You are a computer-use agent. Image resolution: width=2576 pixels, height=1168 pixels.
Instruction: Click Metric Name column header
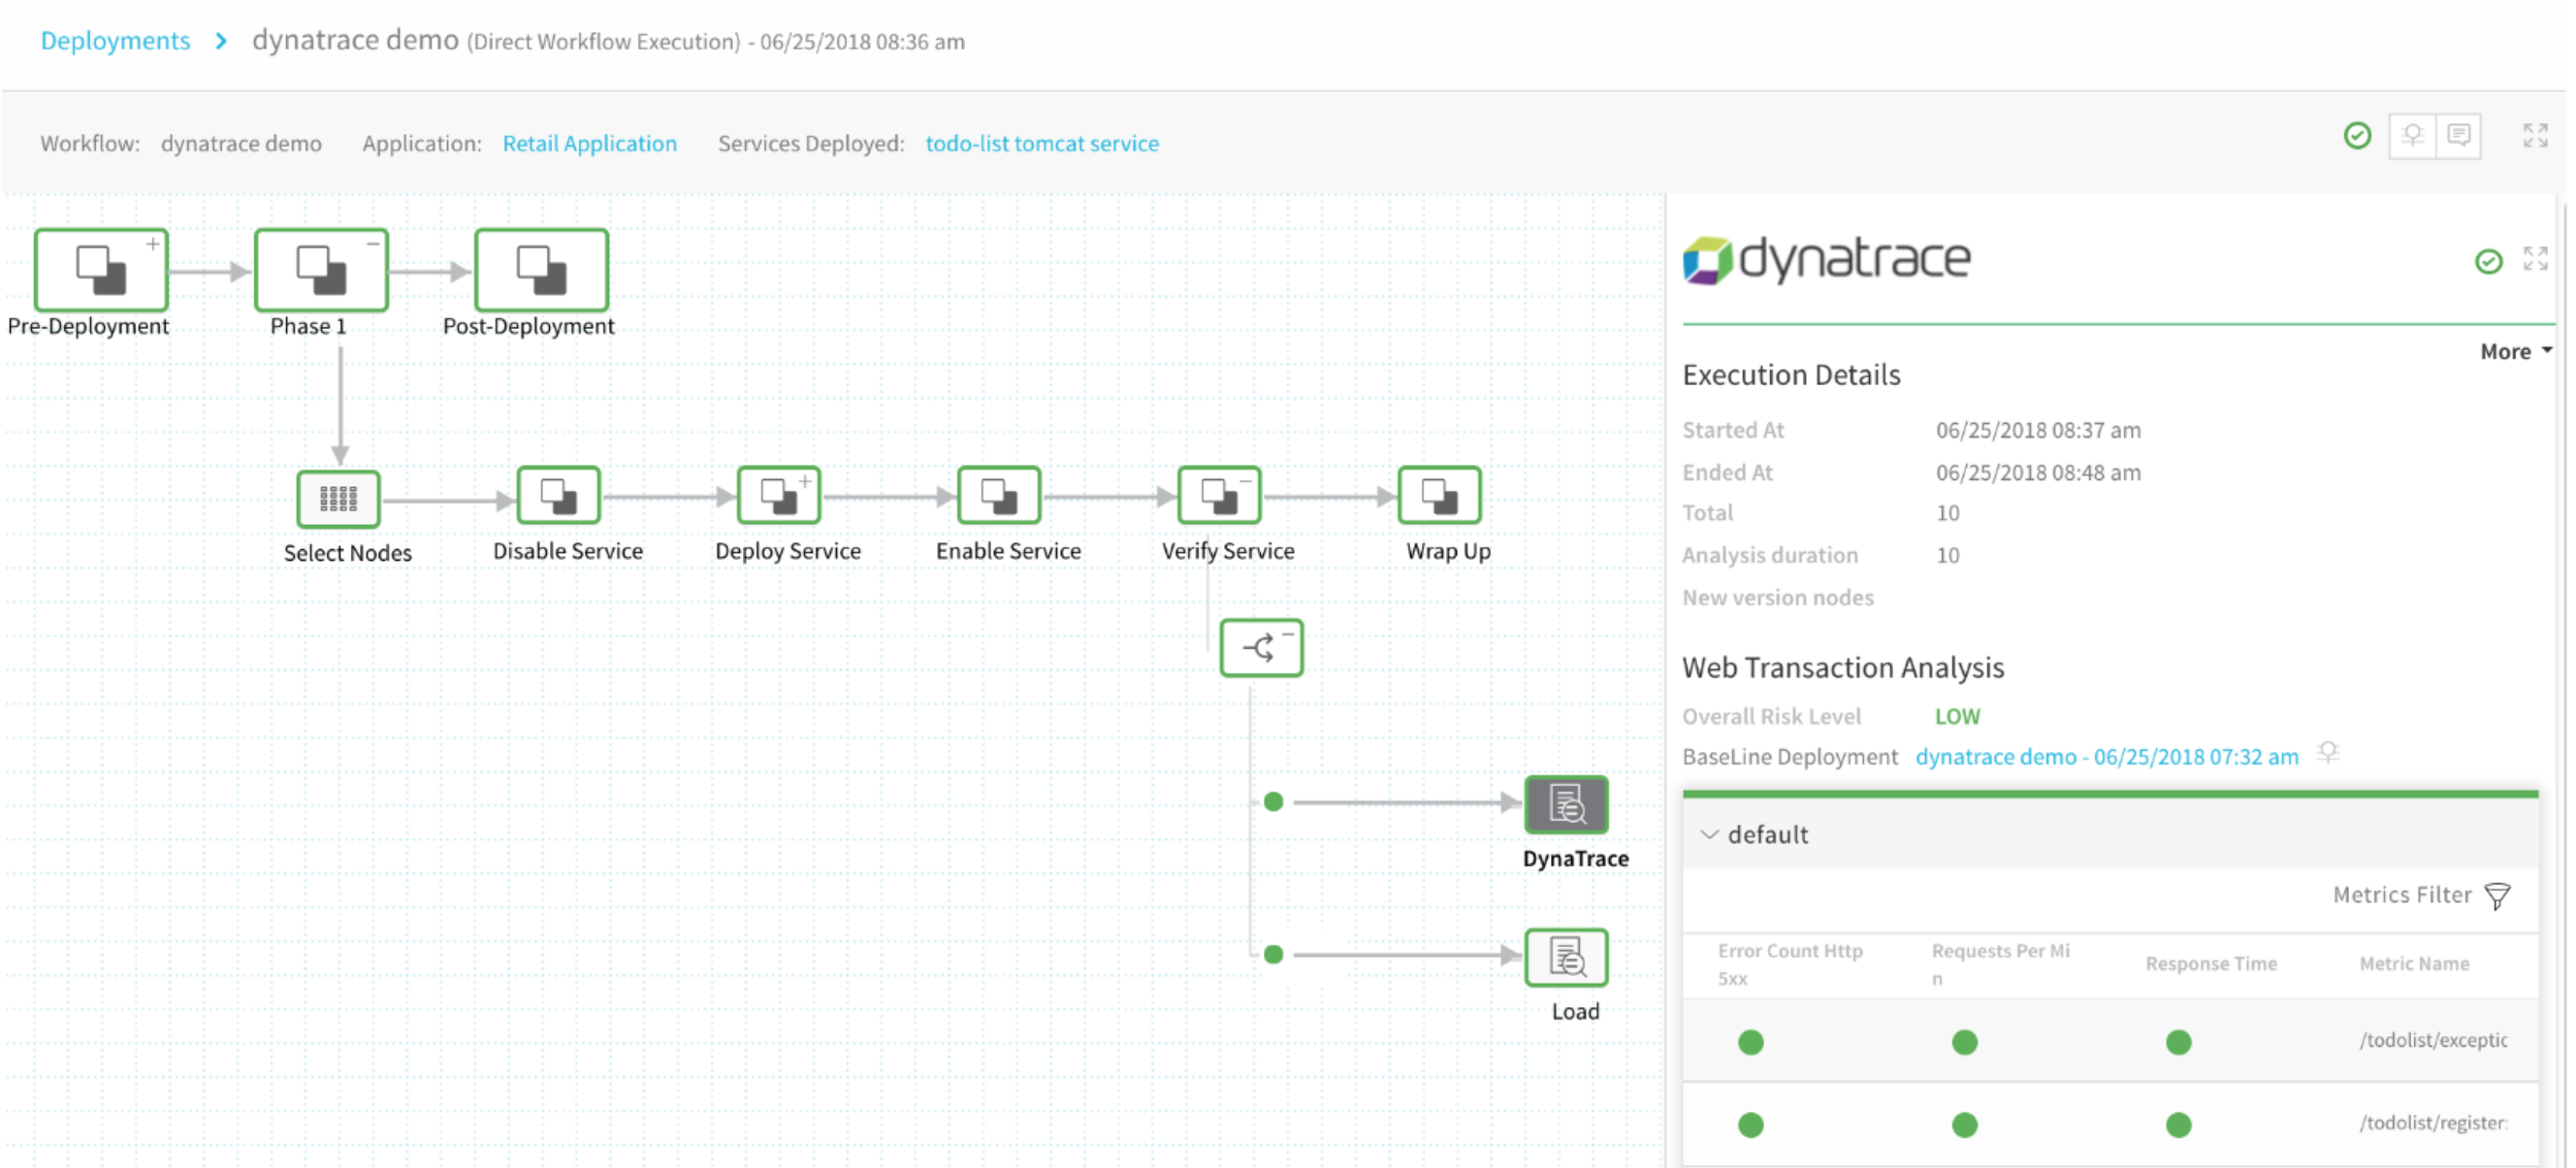point(2414,964)
